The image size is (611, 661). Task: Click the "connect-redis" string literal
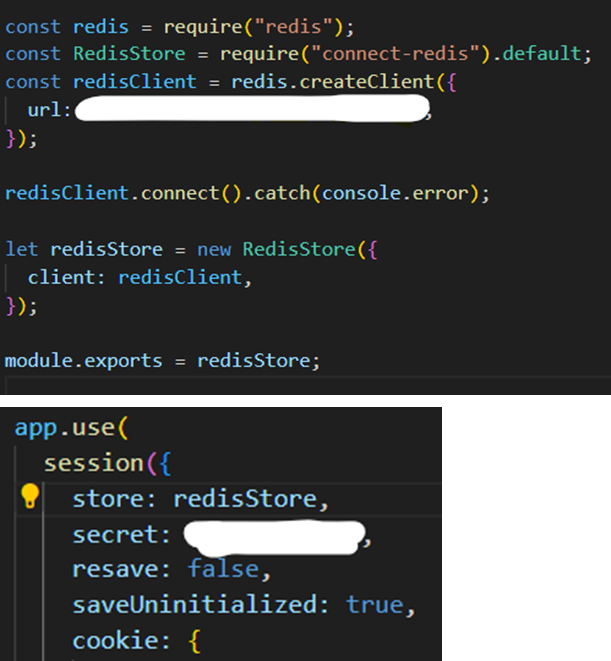pyautogui.click(x=396, y=54)
